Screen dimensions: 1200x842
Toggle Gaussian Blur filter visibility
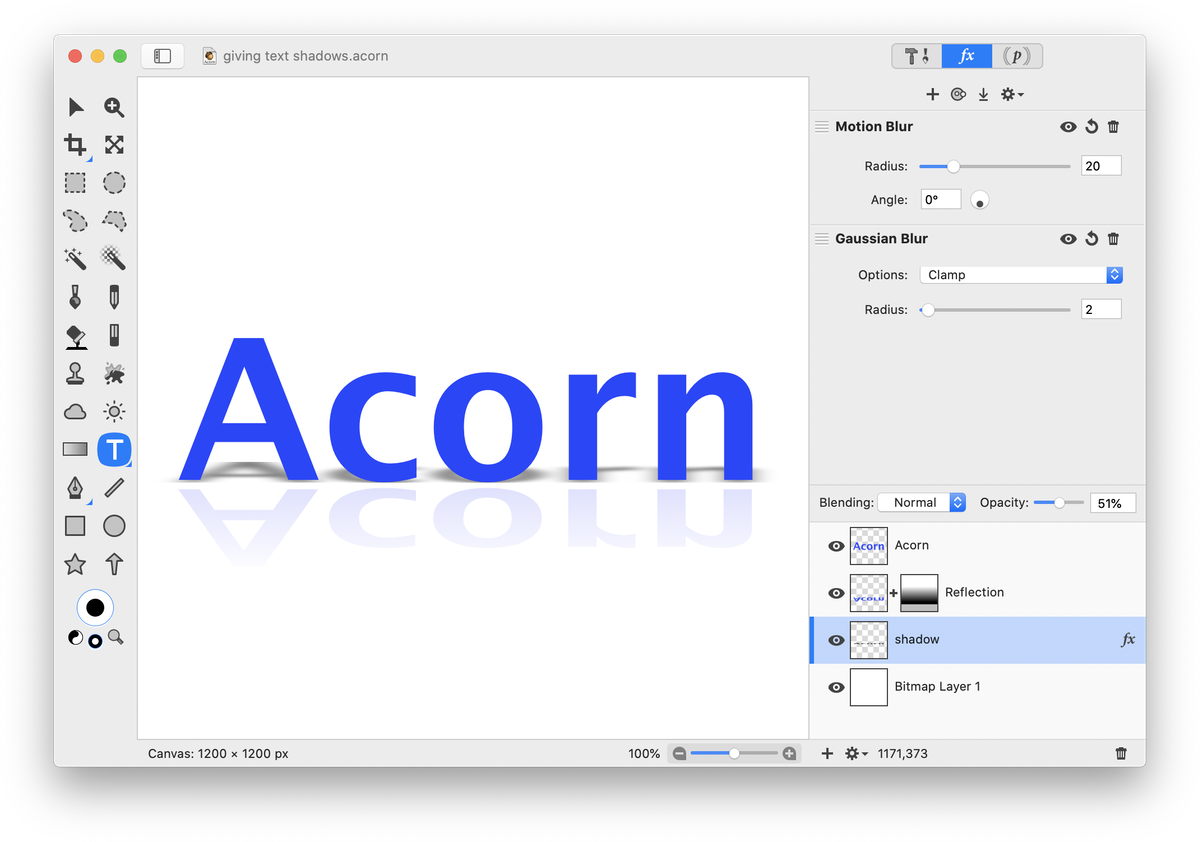[x=1068, y=239]
